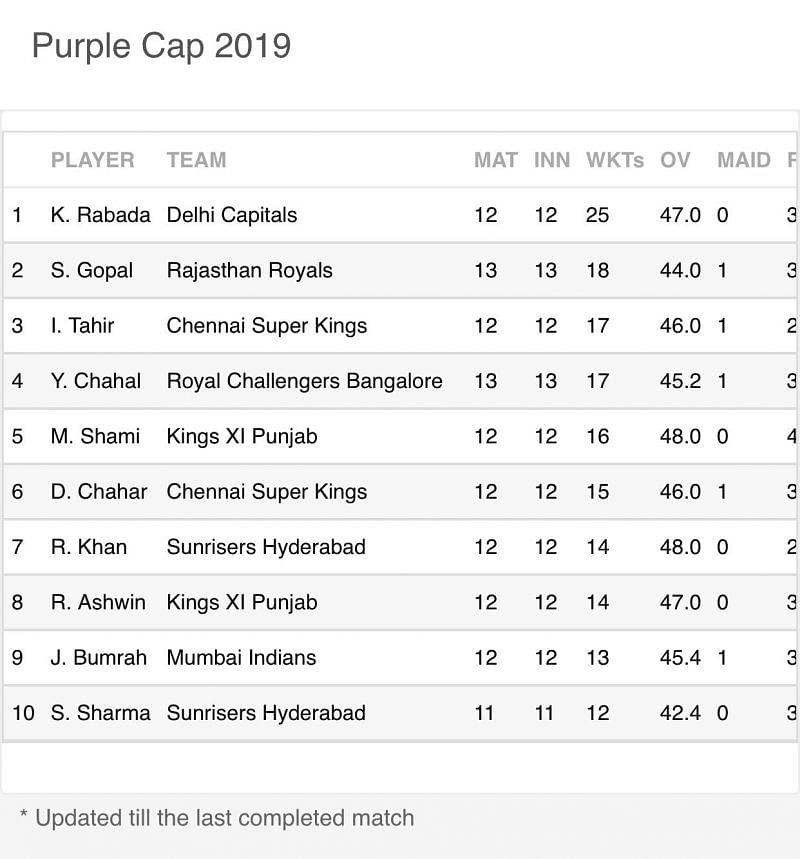Click the MAID column header

tap(744, 160)
